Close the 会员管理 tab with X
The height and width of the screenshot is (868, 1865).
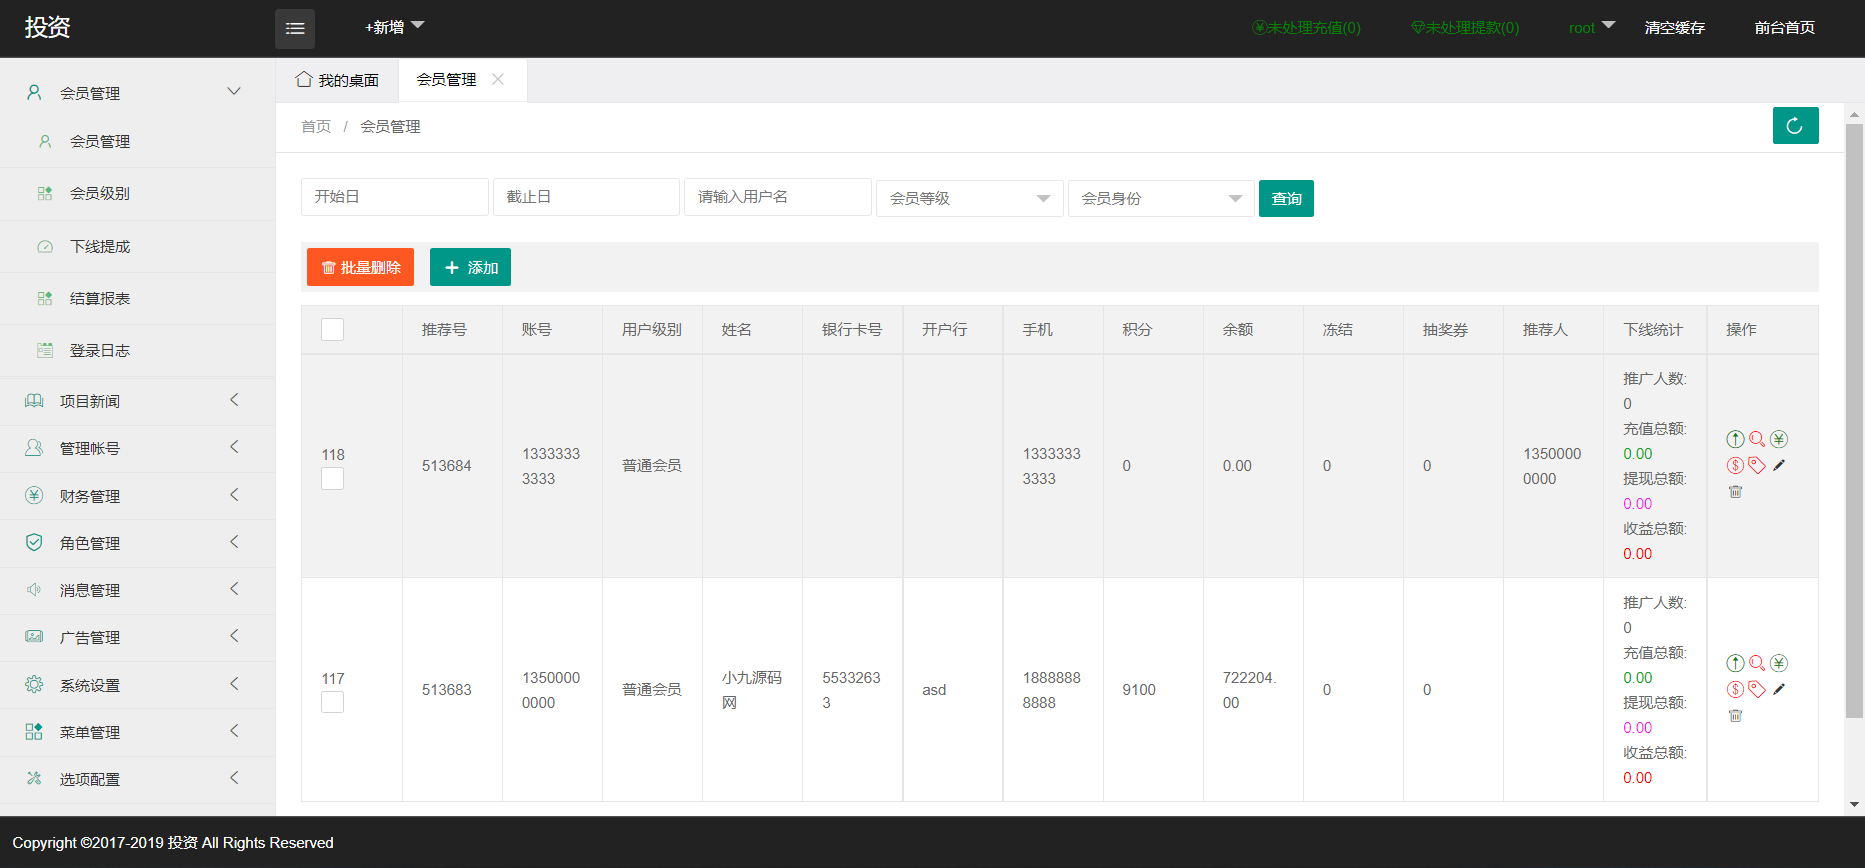(x=498, y=79)
